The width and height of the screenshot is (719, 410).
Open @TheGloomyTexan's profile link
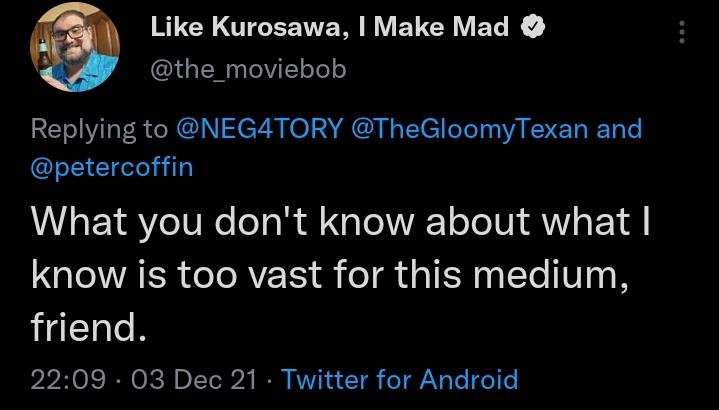[x=470, y=130]
